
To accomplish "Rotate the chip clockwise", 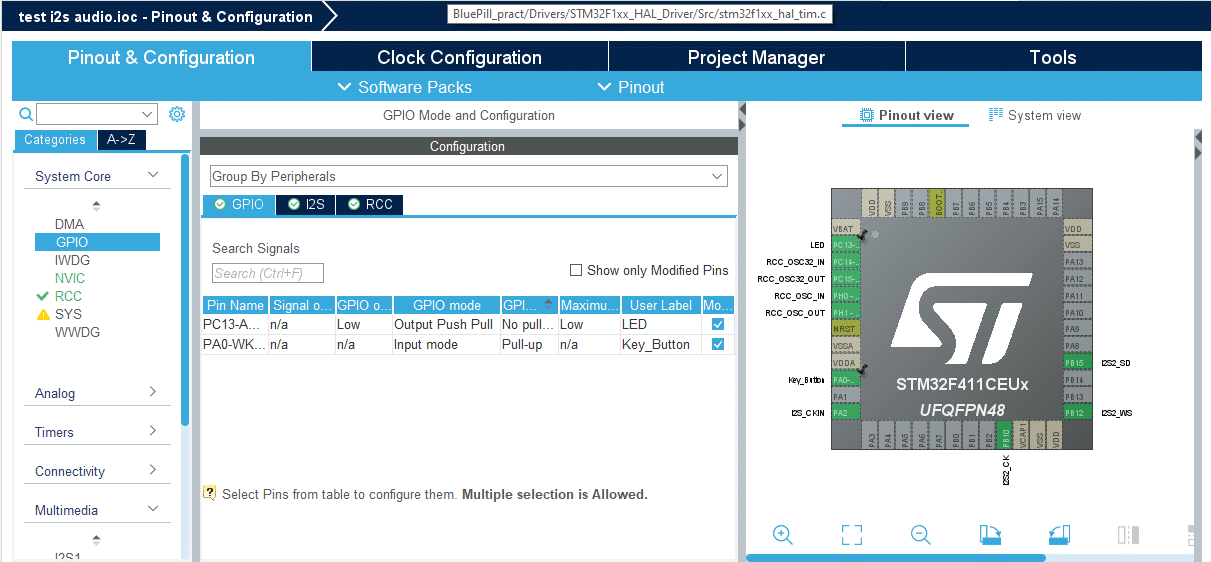I will 990,535.
